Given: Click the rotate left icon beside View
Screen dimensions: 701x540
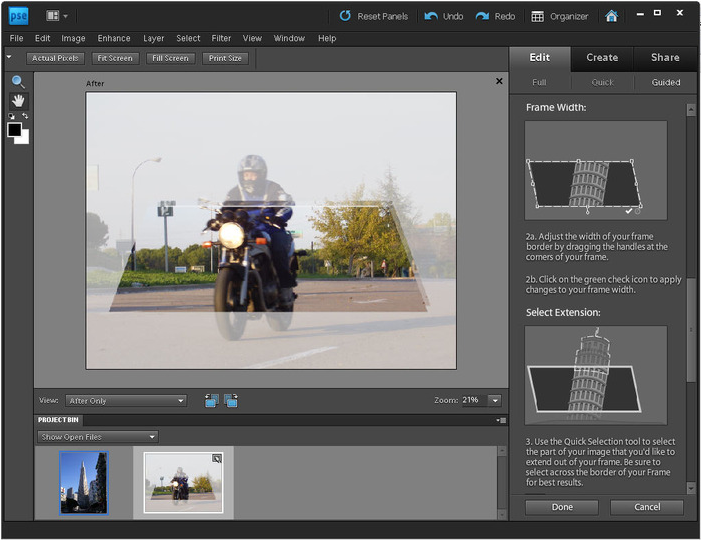Looking at the screenshot, I should point(212,400).
